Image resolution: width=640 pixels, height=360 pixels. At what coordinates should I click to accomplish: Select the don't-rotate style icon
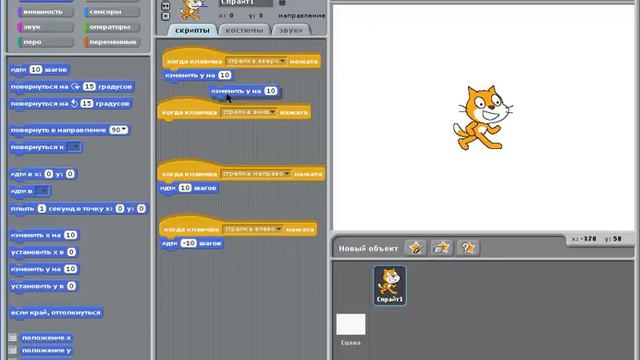coord(165,16)
